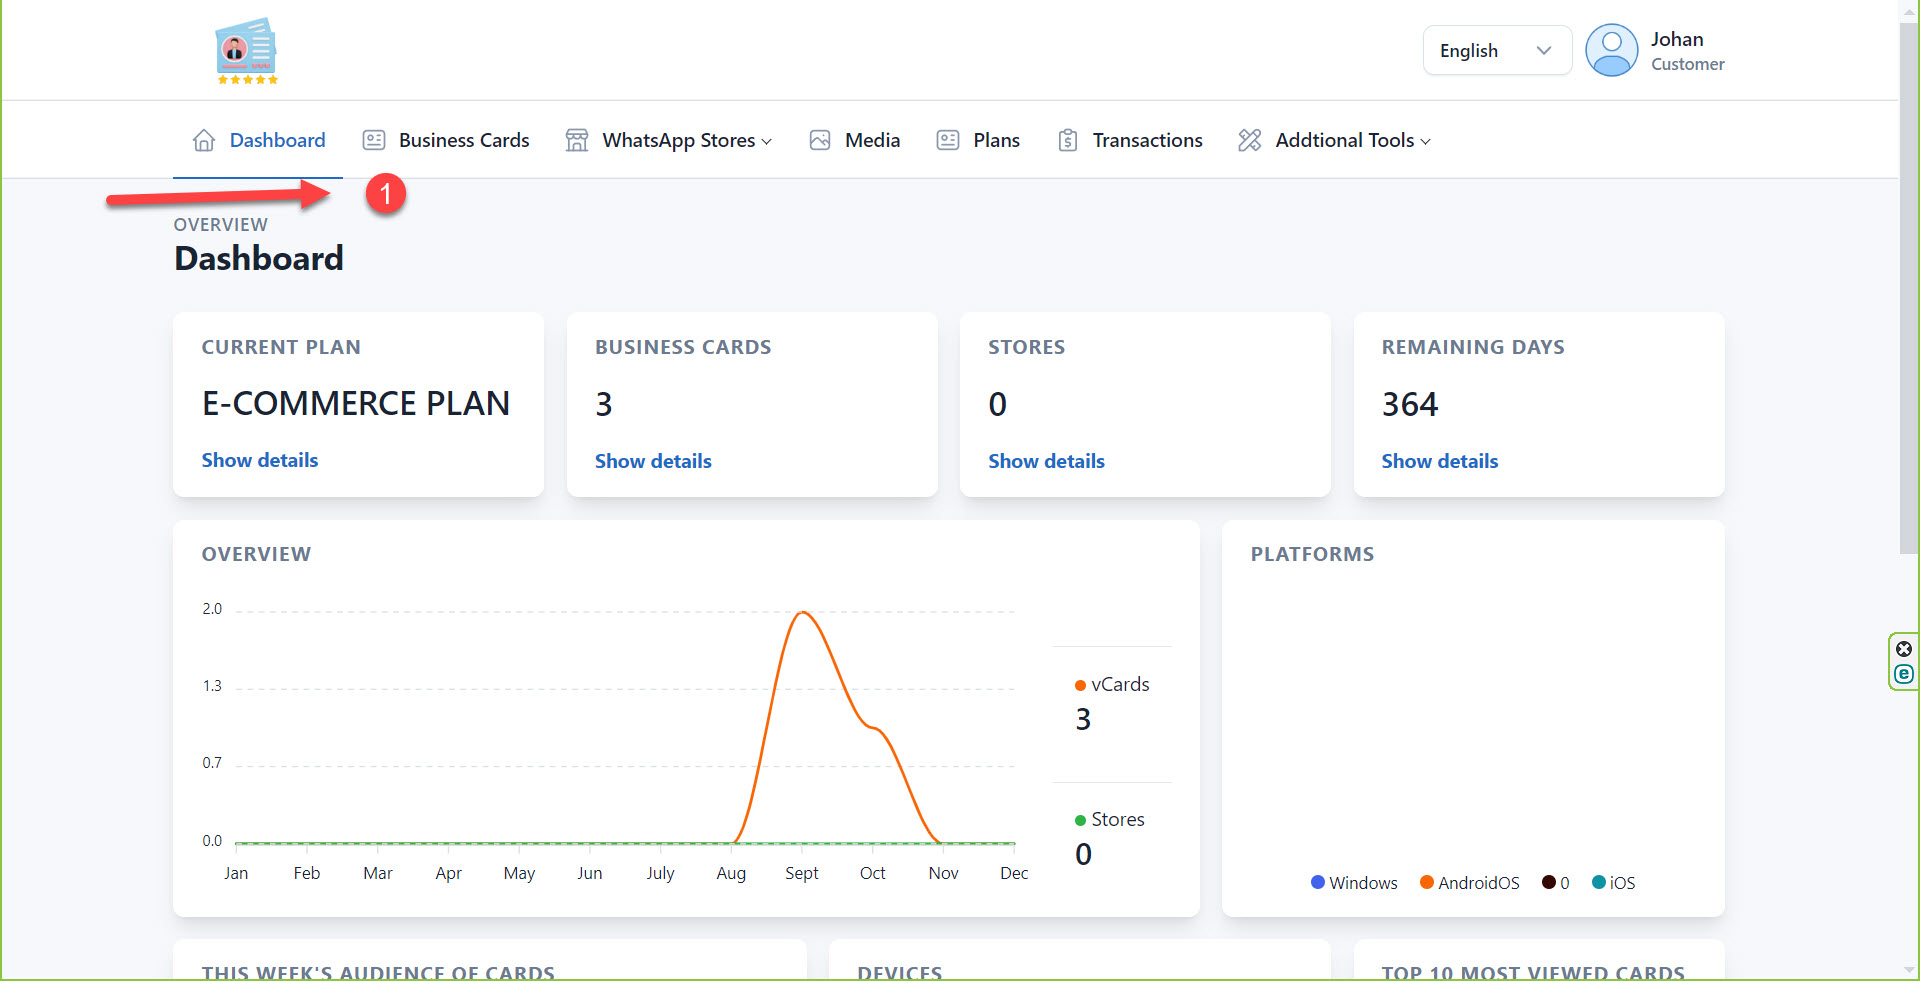
Task: Click the WhatsApp Stores shop icon
Action: click(577, 141)
